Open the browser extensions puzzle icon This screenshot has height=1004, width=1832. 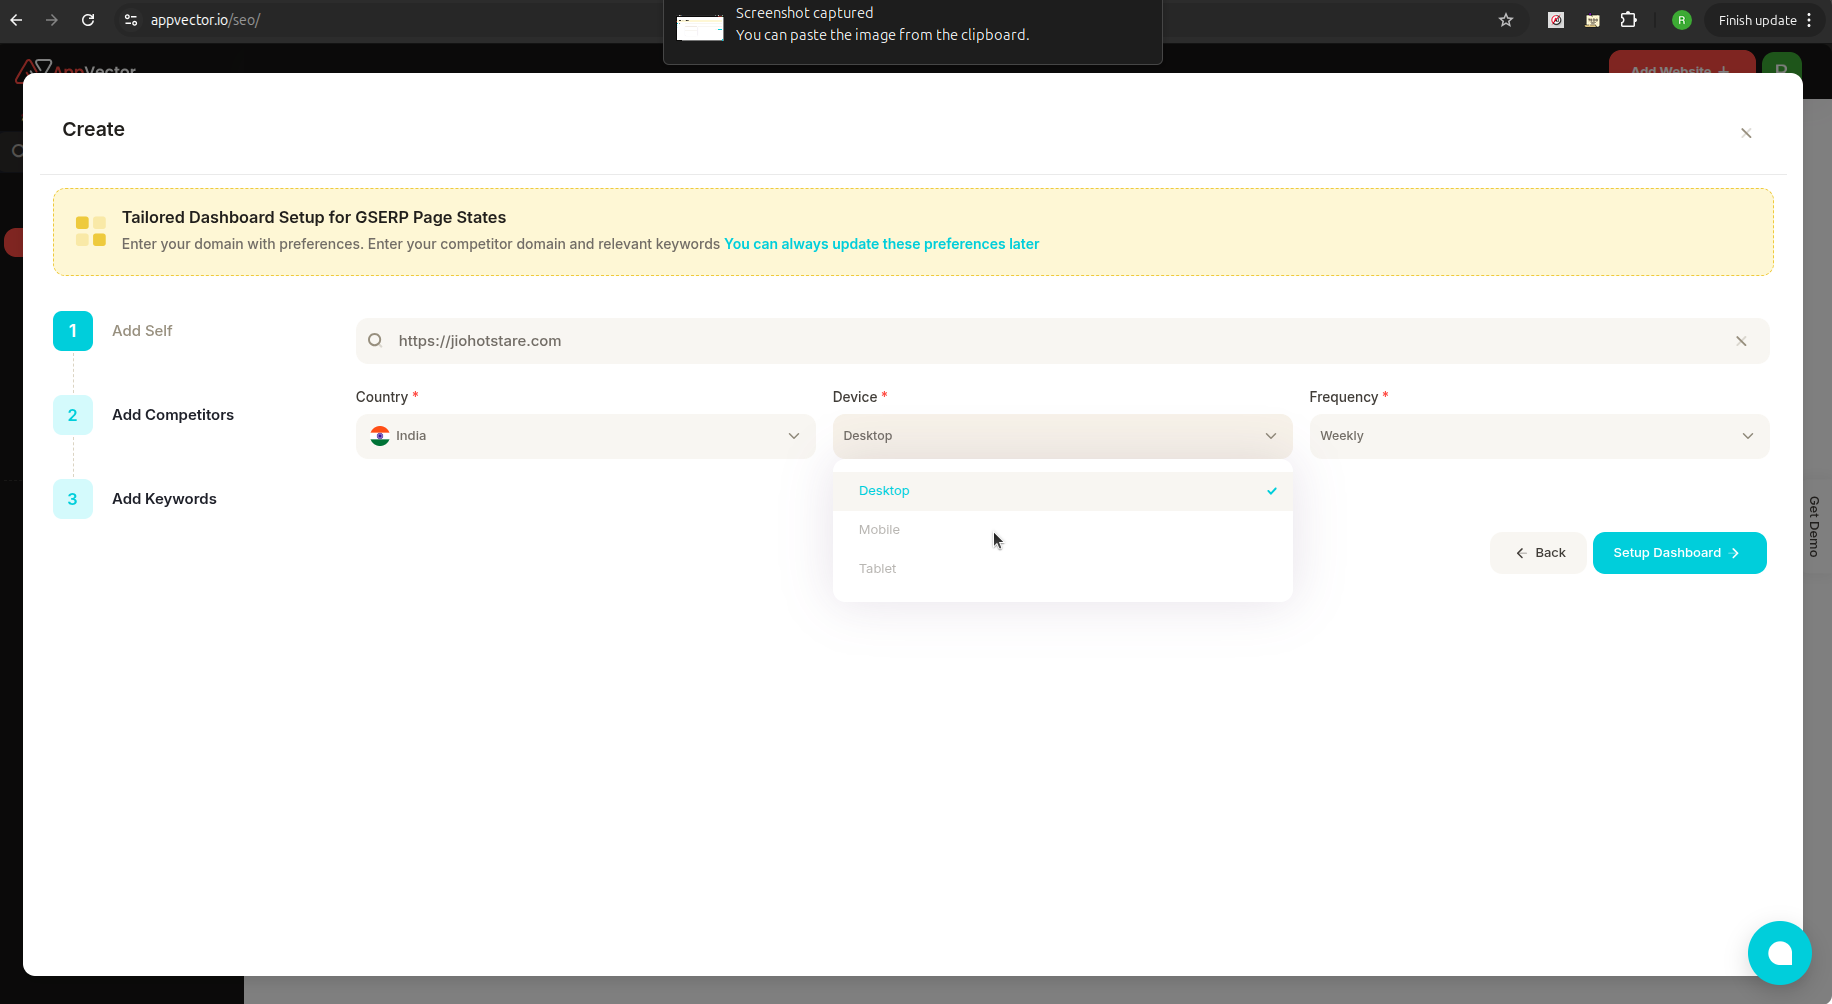point(1629,20)
